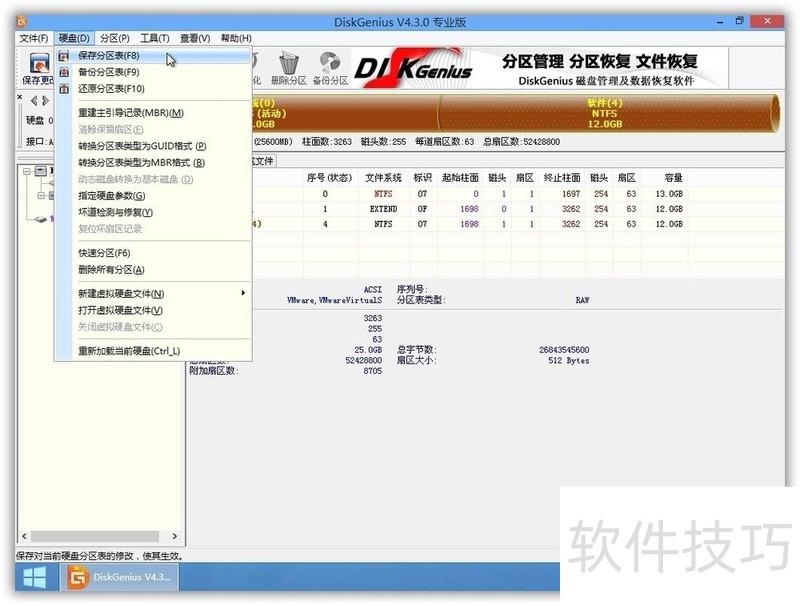Close the disk panel with small x
Screen dimensions: 800x606
coord(20,96)
